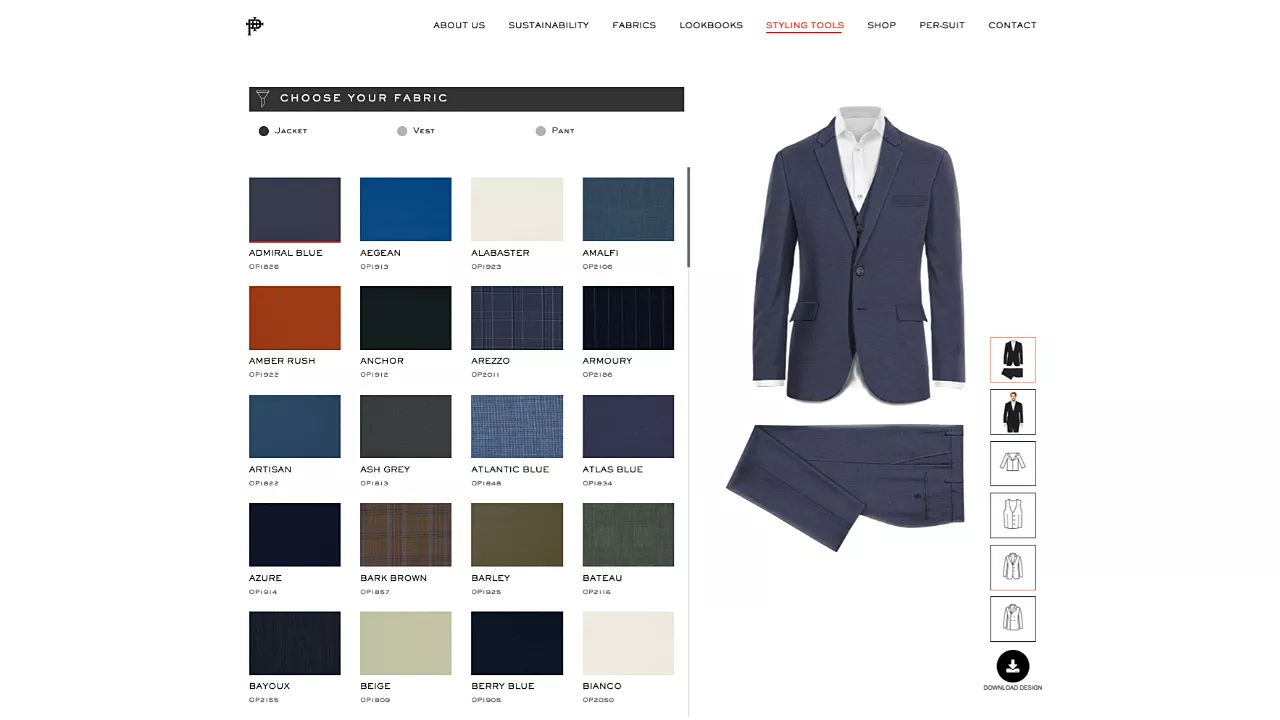Select the Pant radio option
The image size is (1280, 720).
[x=541, y=131]
